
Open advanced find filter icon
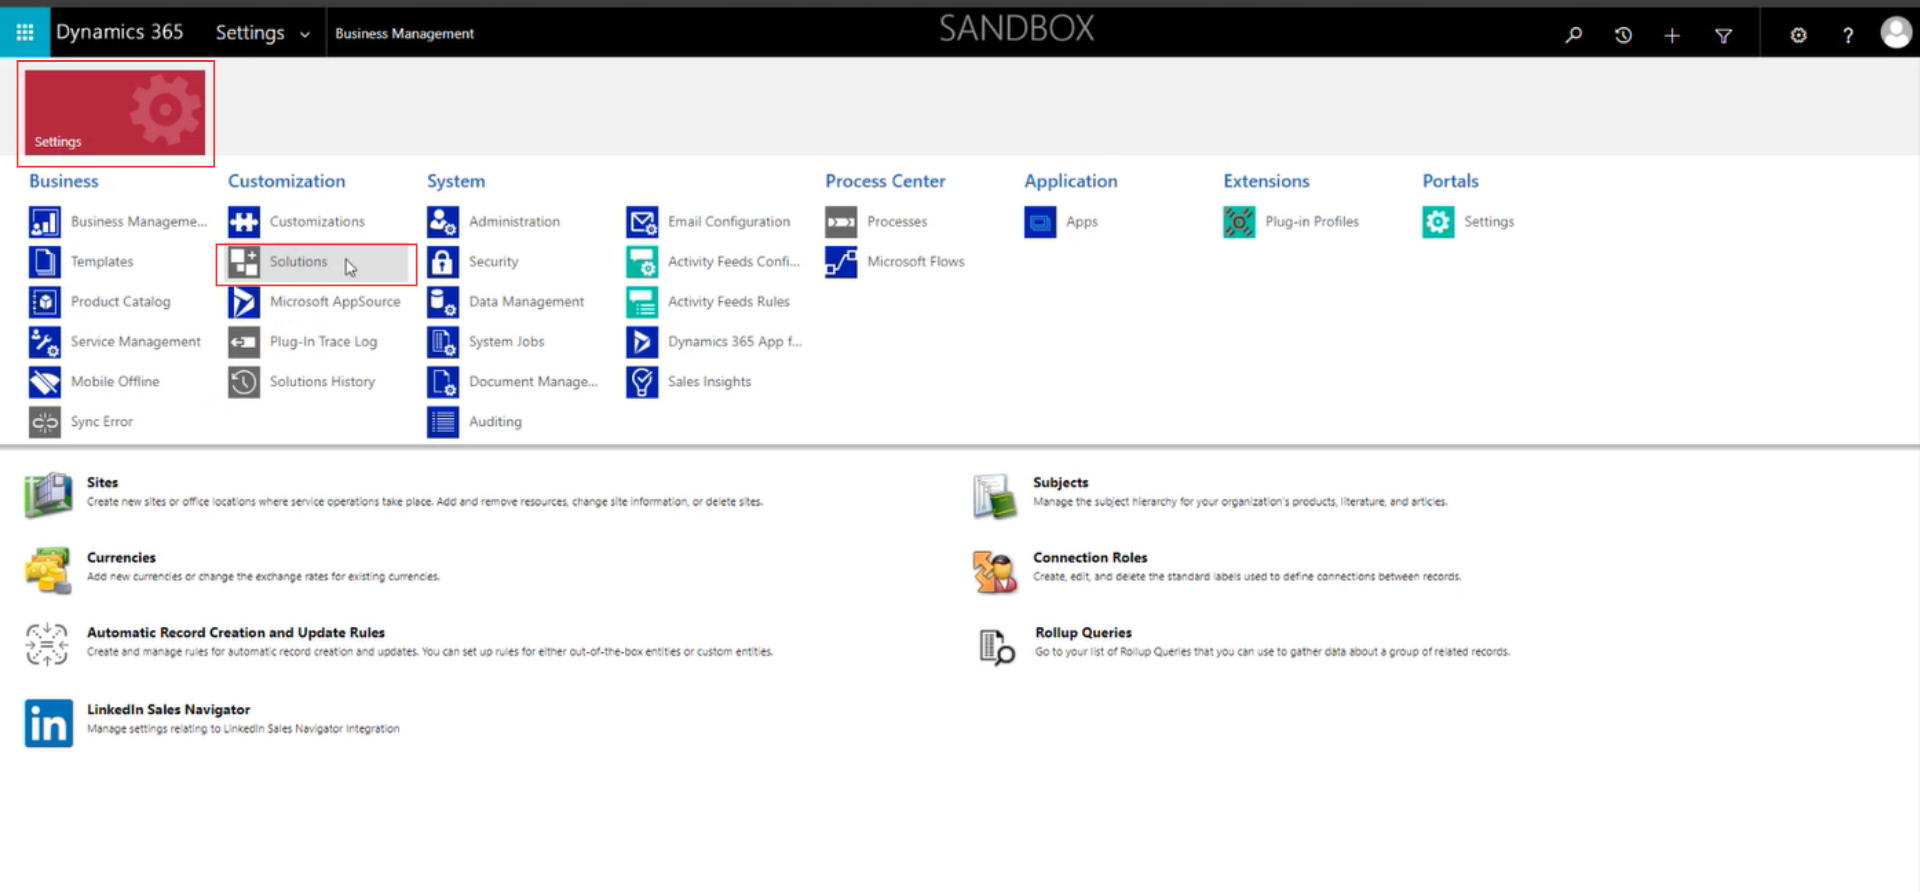click(1723, 35)
